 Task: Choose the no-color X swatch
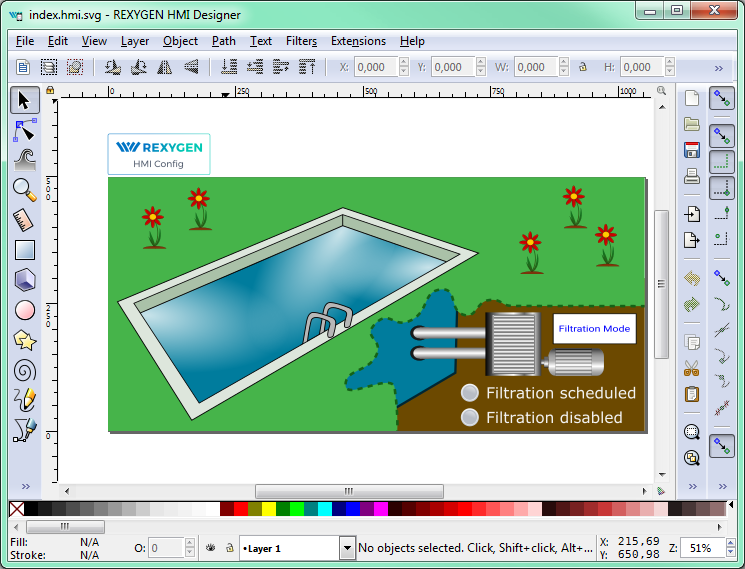click(x=17, y=509)
